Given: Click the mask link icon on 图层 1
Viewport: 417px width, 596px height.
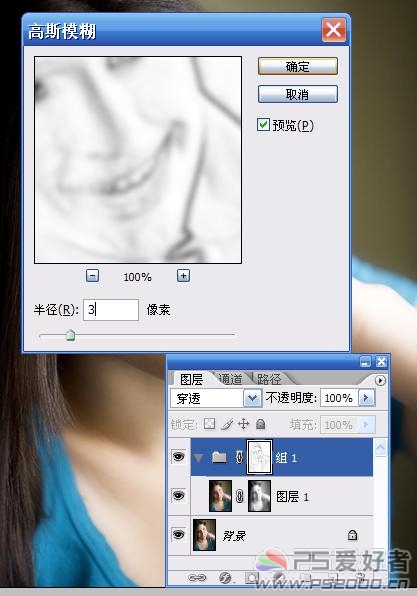Looking at the screenshot, I should coord(239,496).
